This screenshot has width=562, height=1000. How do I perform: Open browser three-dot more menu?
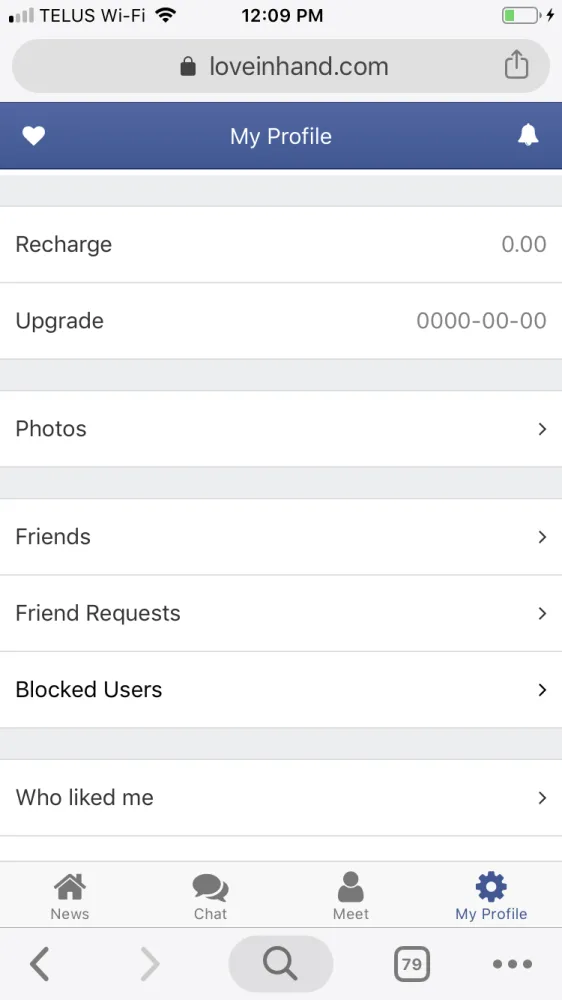pyautogui.click(x=512, y=964)
